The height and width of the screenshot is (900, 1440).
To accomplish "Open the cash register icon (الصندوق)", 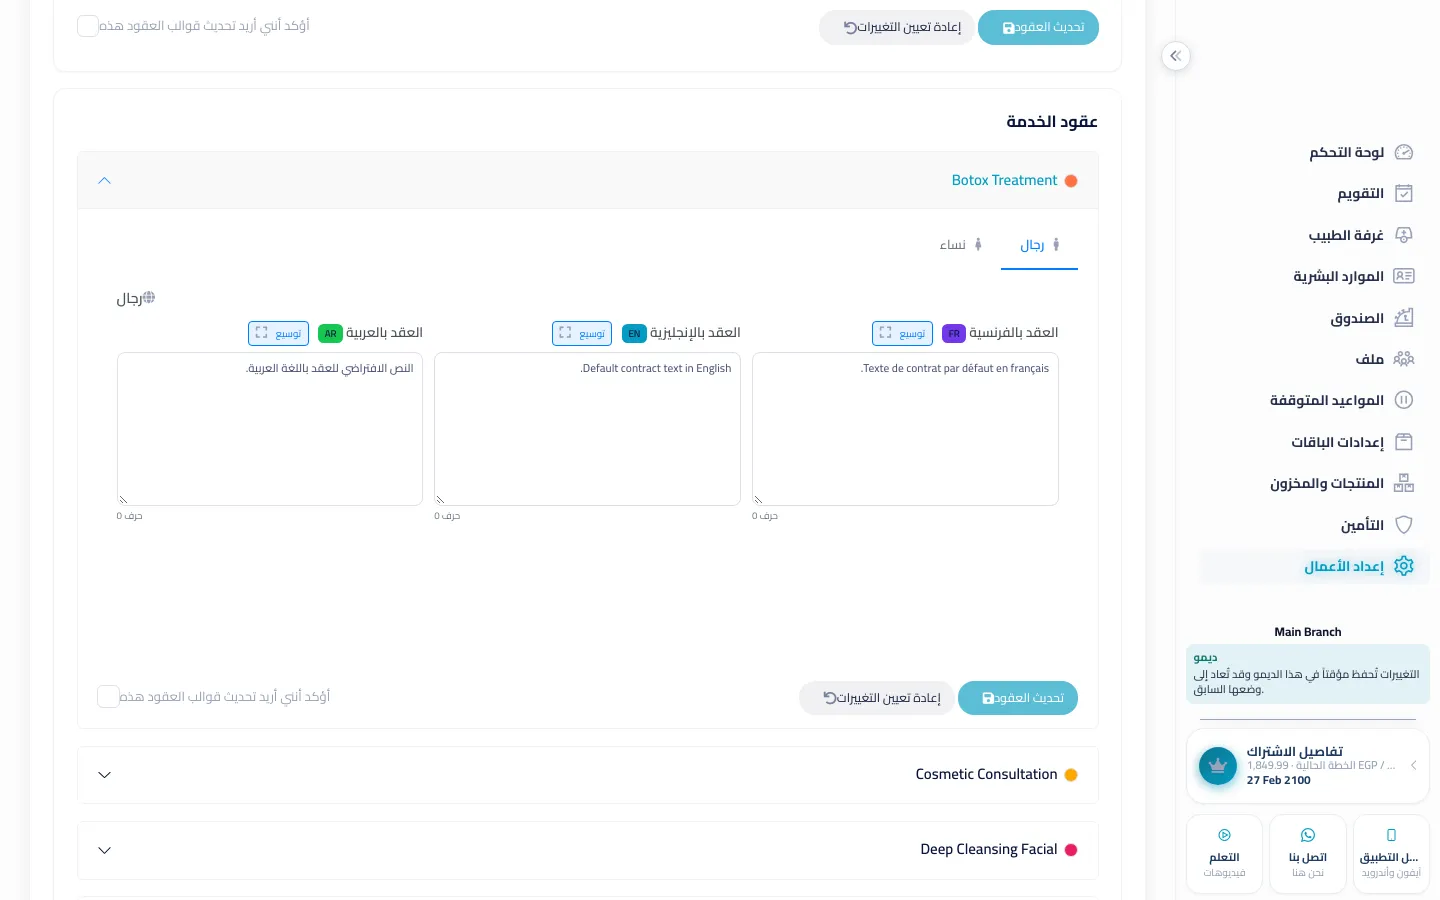I will tap(1404, 318).
